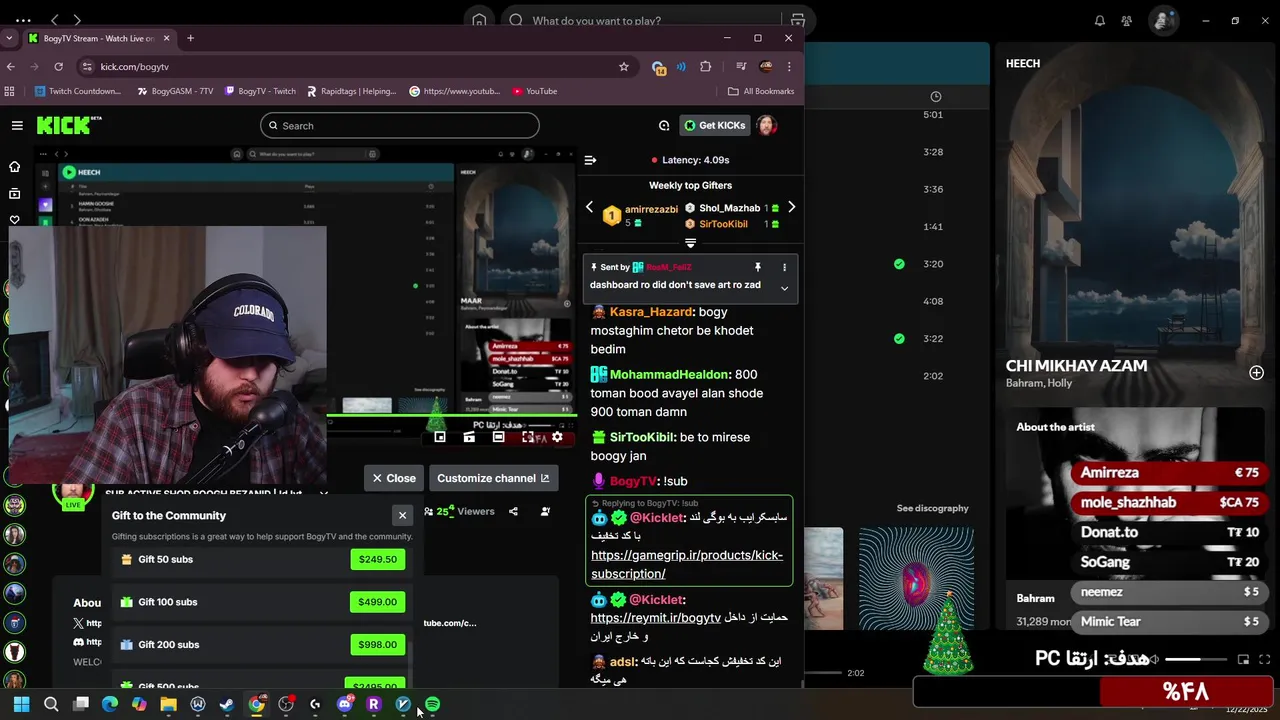
Task: Open Chrome extensions puzzle icon
Action: [706, 66]
